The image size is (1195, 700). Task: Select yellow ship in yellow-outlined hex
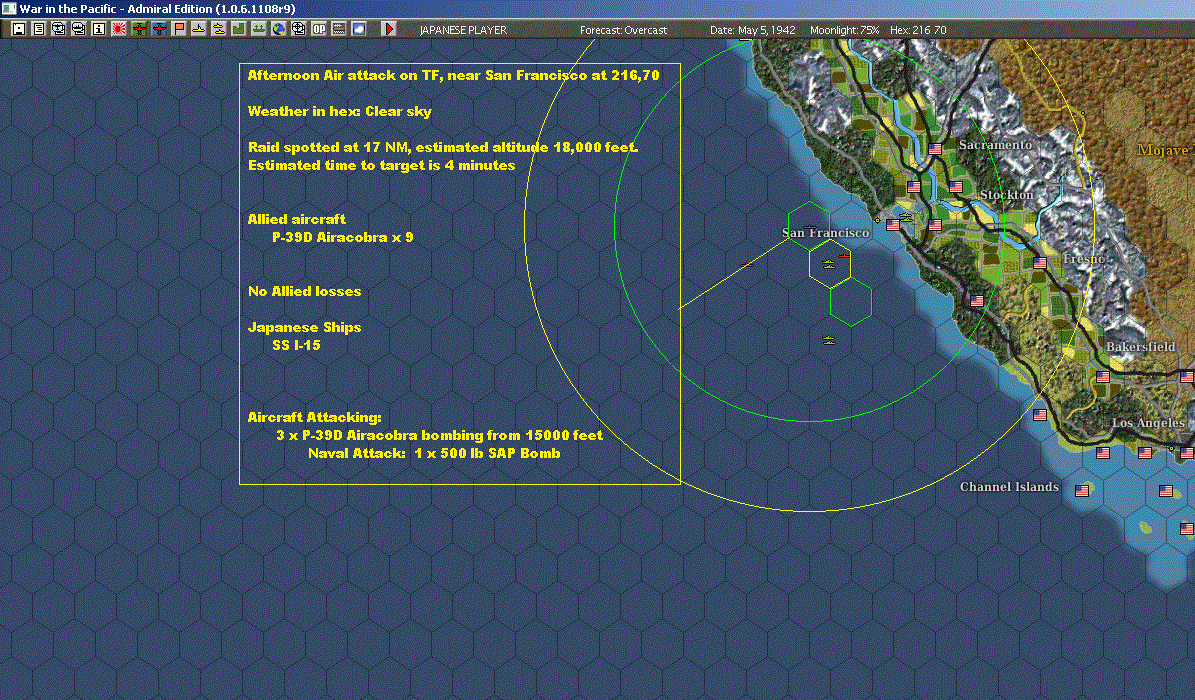tap(829, 265)
